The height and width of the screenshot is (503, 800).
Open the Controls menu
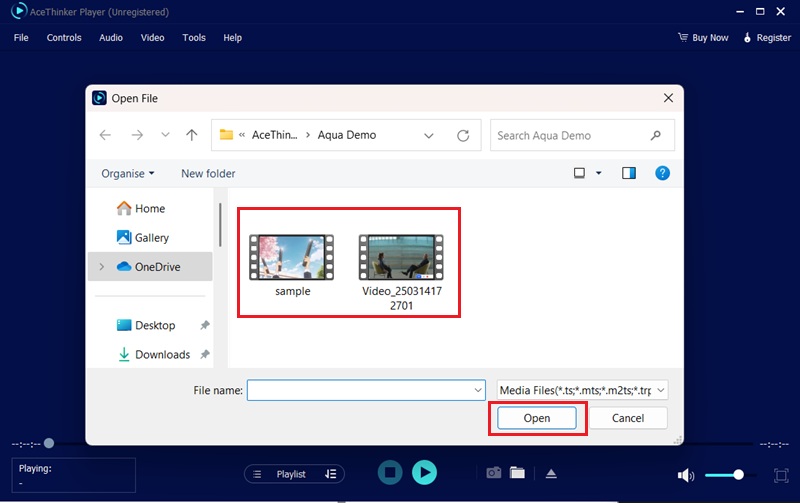[64, 38]
